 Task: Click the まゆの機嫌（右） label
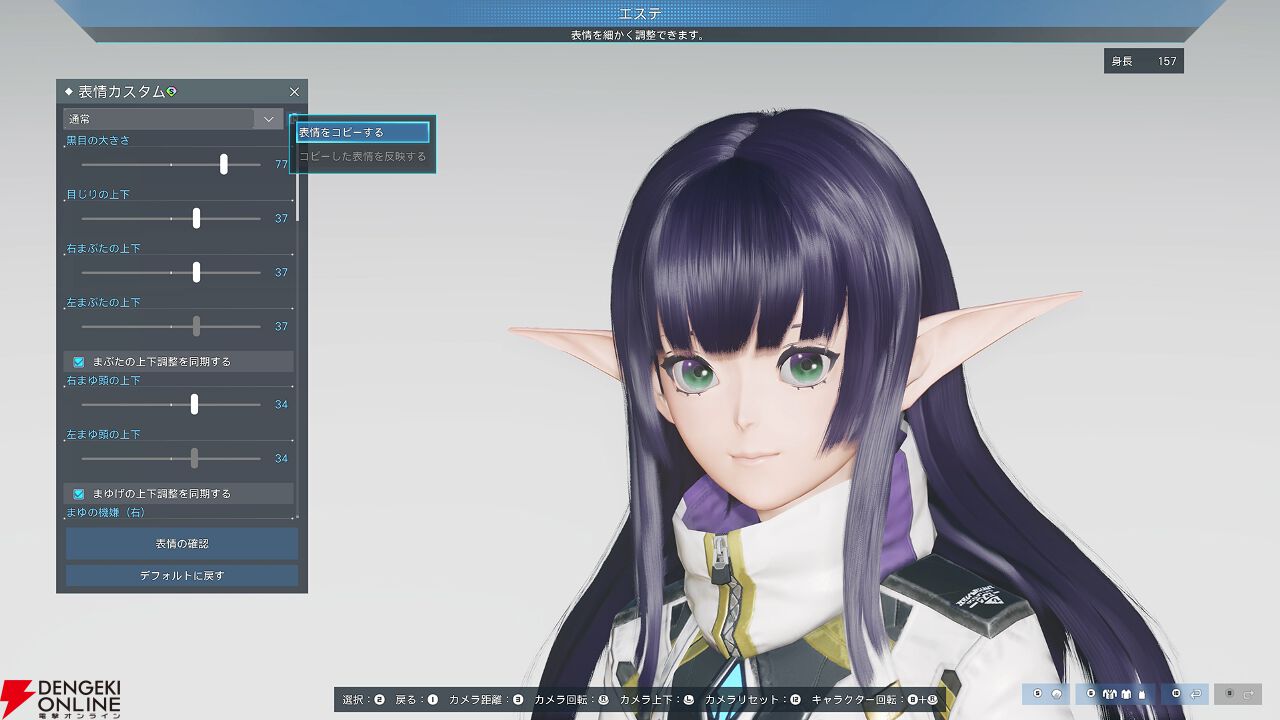106,512
